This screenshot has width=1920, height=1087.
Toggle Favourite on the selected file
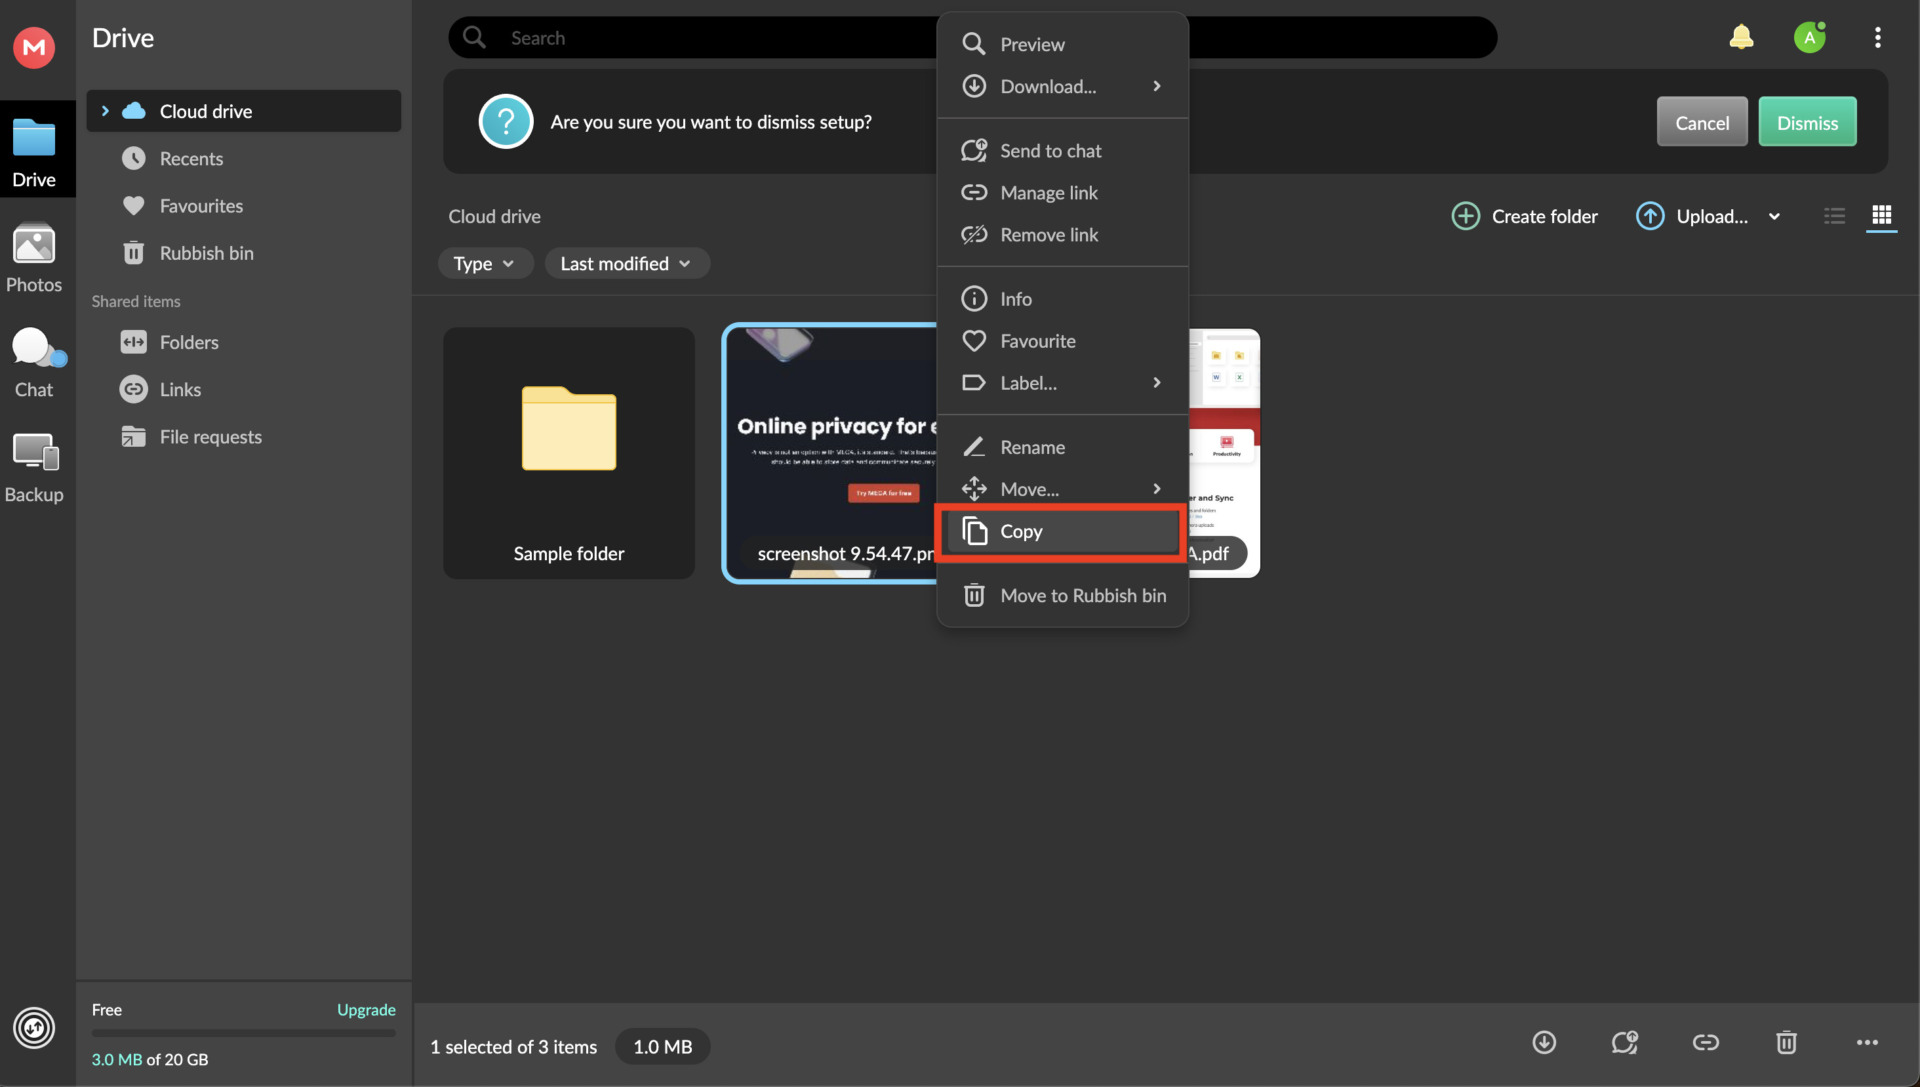(1038, 340)
